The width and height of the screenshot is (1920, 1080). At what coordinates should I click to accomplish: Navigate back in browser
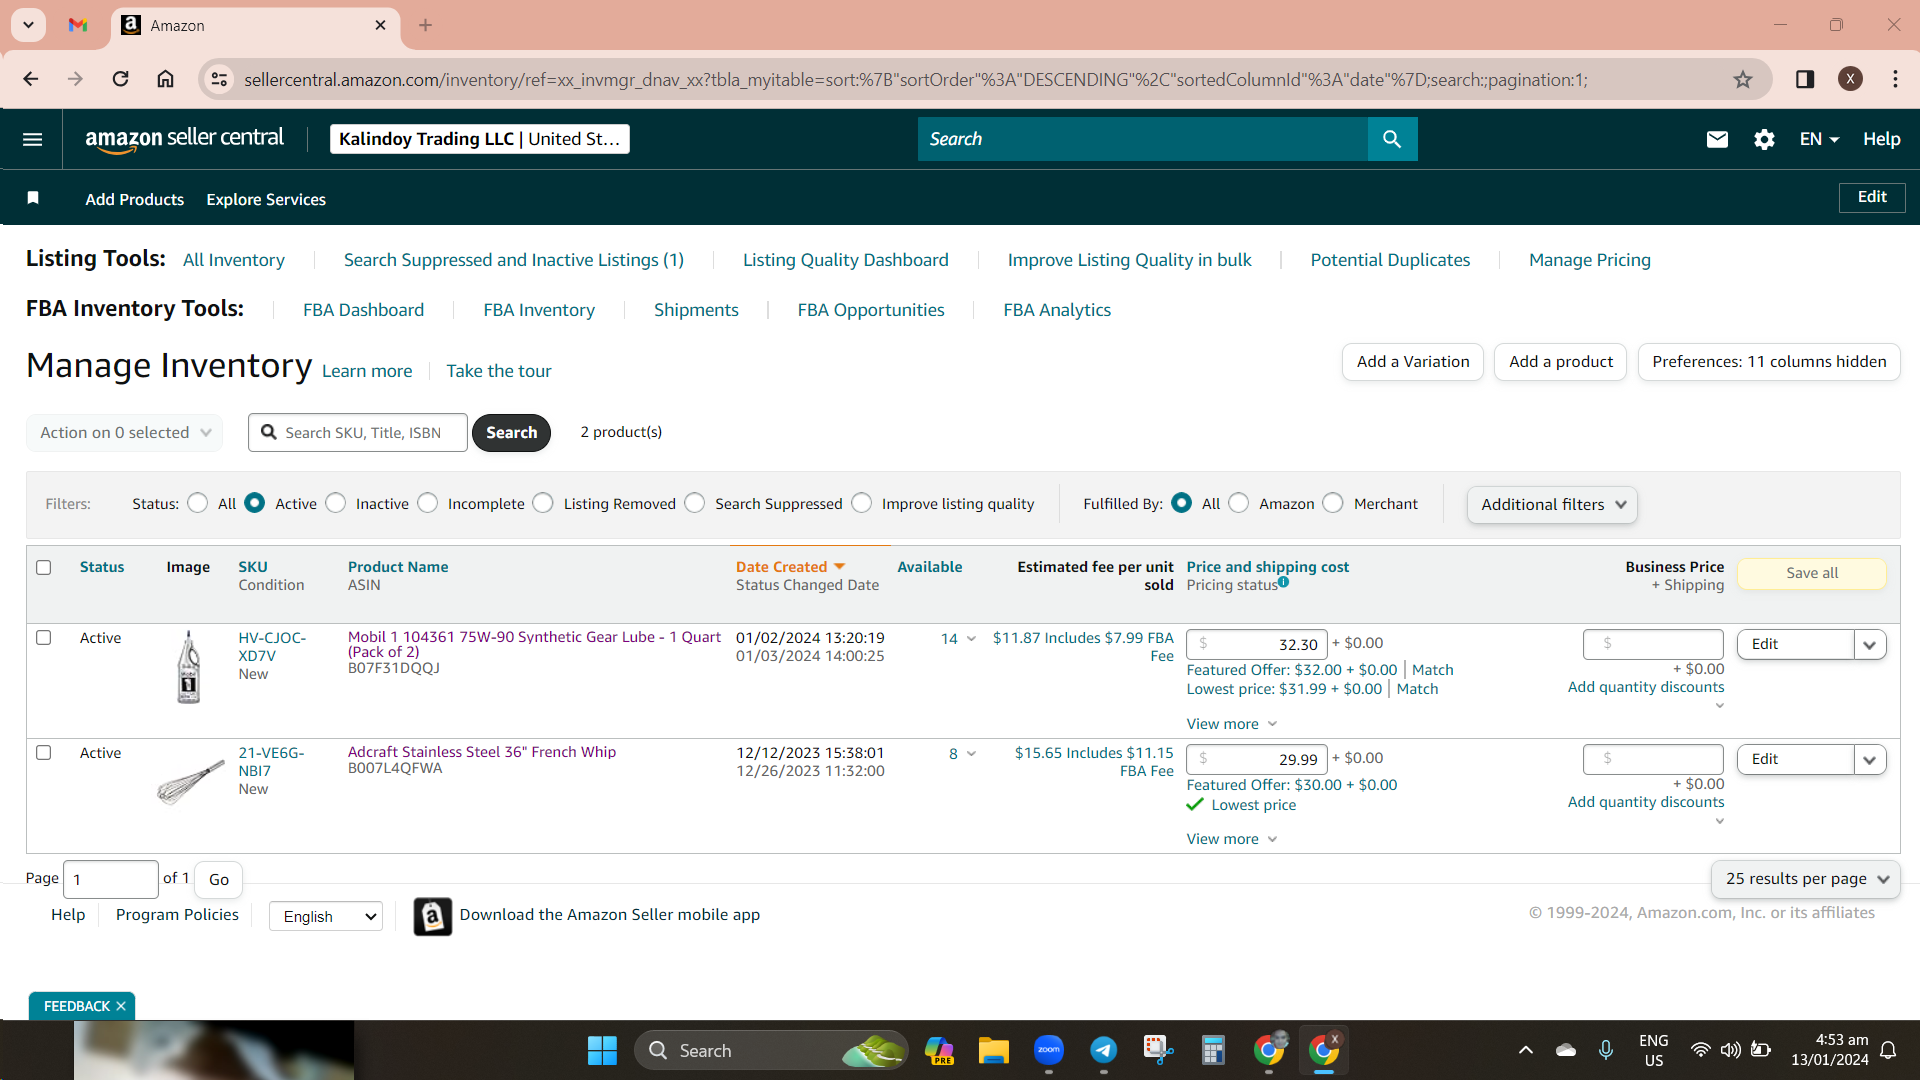pyautogui.click(x=31, y=79)
